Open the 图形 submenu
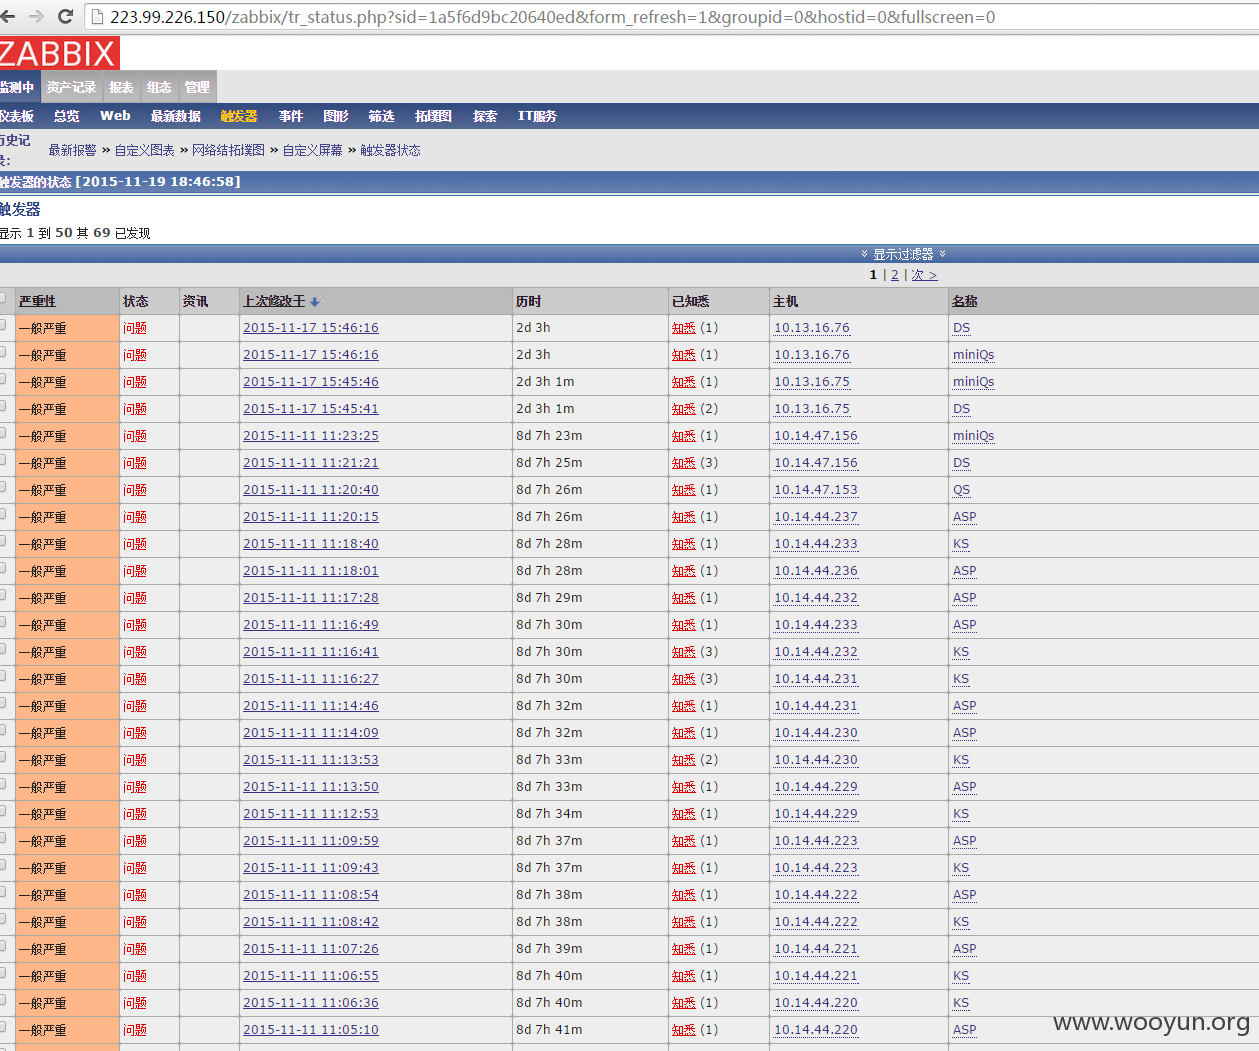The image size is (1259, 1051). pos(336,116)
